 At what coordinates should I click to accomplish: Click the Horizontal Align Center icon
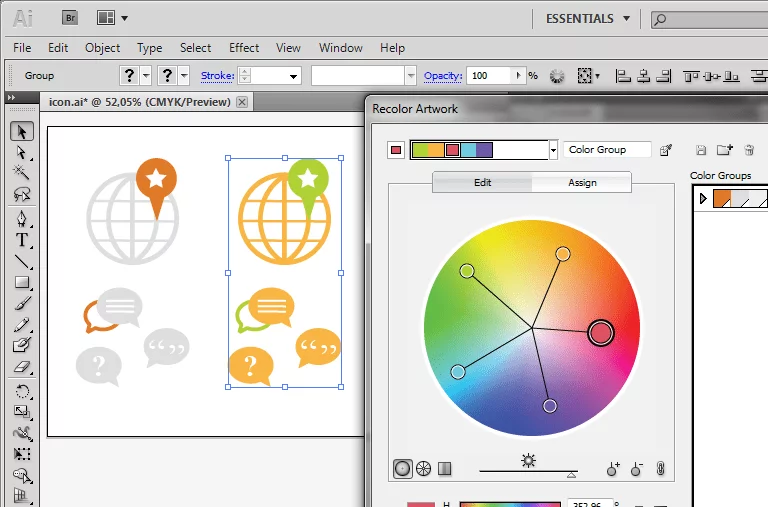[644, 76]
